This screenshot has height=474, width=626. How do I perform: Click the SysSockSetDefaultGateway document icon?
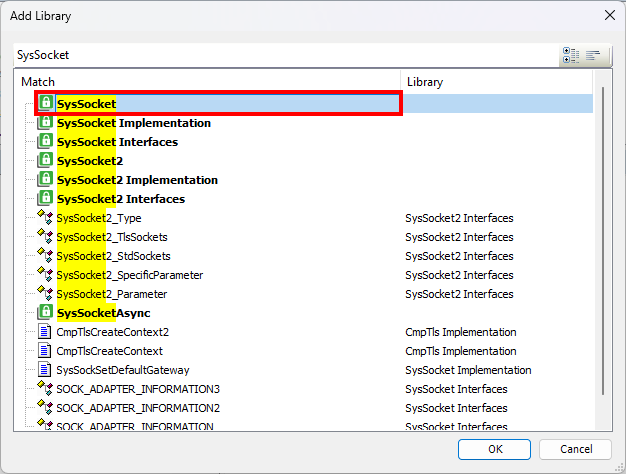tap(44, 369)
